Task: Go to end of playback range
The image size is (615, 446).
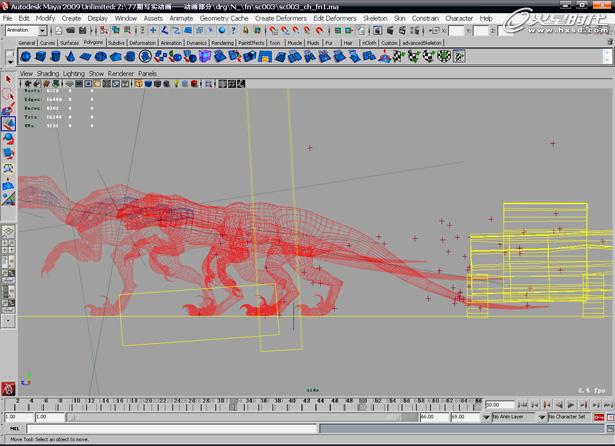Action: 608,404
